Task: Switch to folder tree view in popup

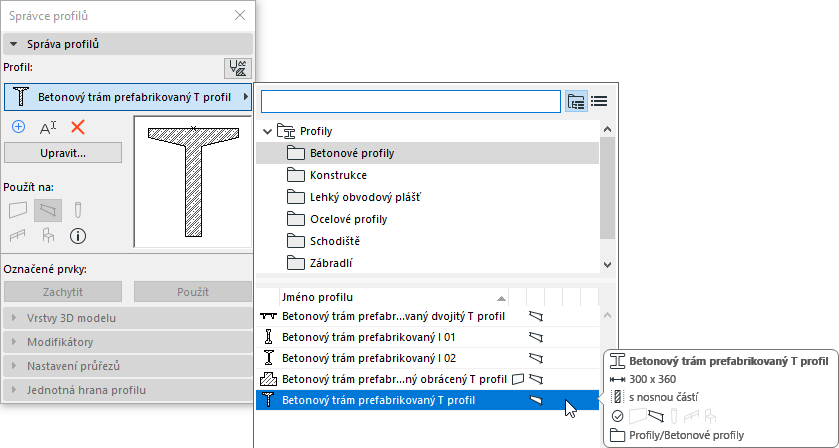Action: pos(576,101)
